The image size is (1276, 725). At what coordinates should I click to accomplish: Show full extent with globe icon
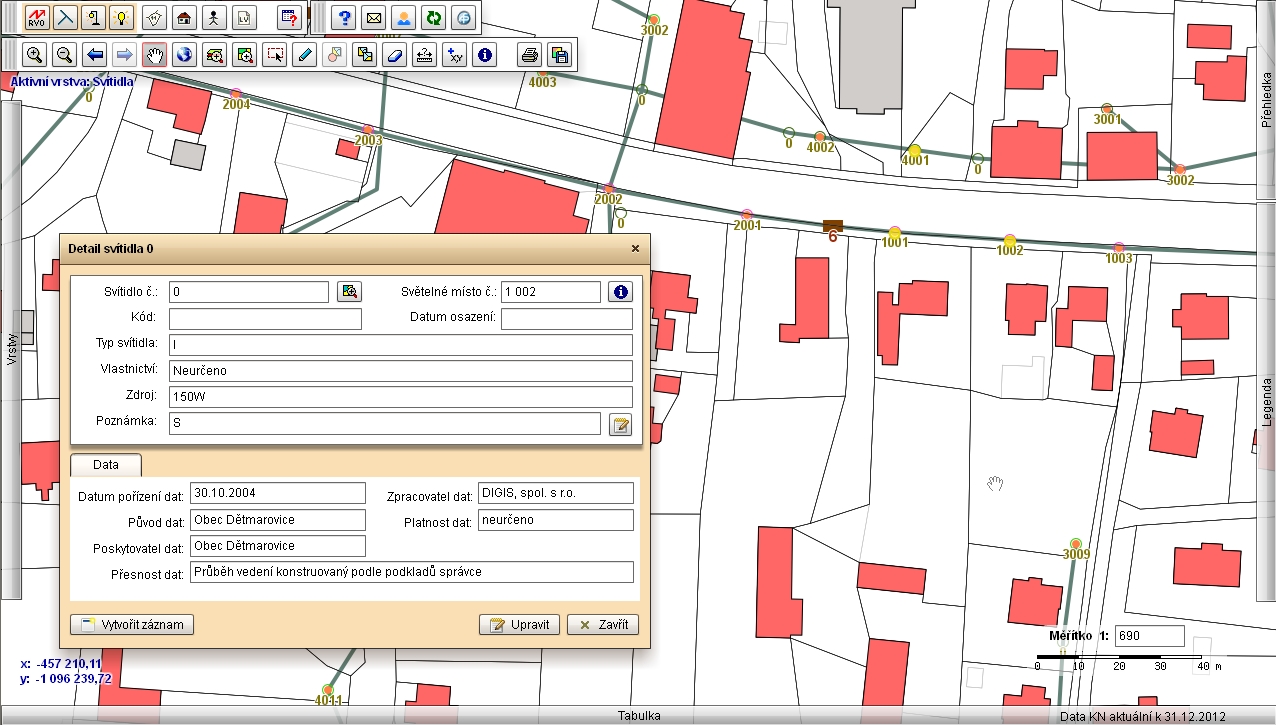(x=183, y=55)
